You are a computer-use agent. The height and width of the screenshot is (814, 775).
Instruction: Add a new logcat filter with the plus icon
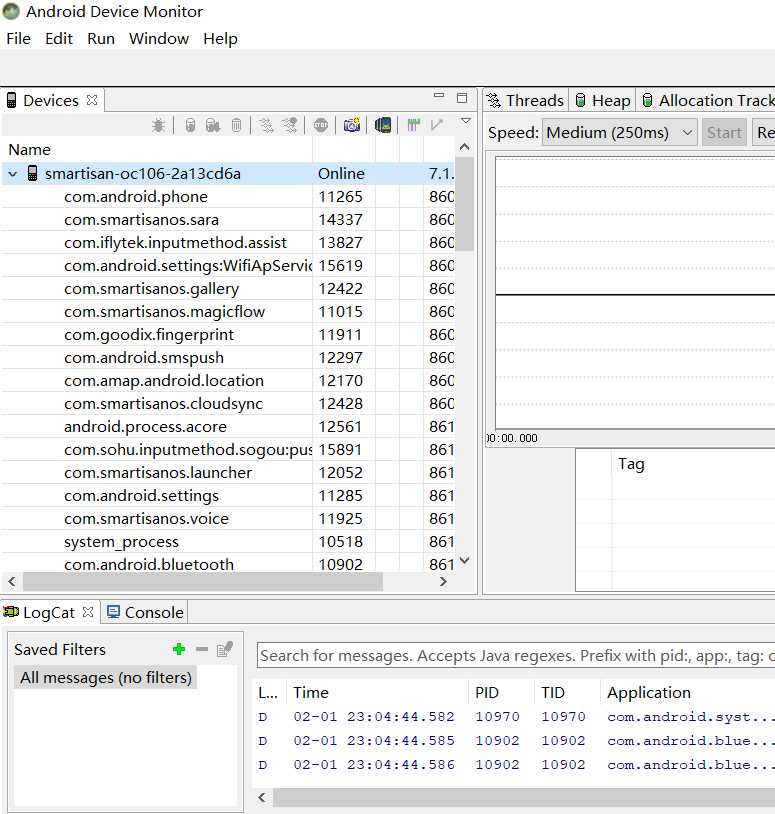point(179,649)
